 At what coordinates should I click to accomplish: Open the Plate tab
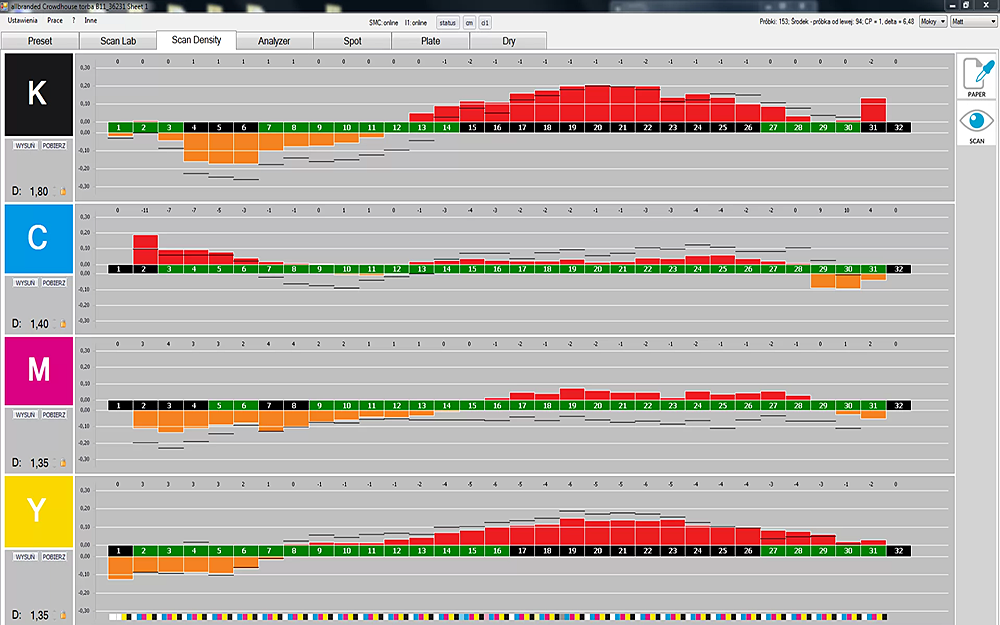point(430,41)
